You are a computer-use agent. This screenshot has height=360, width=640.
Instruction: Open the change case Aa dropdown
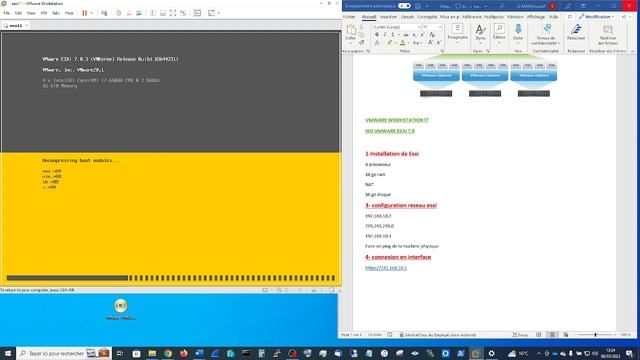[x=416, y=42]
